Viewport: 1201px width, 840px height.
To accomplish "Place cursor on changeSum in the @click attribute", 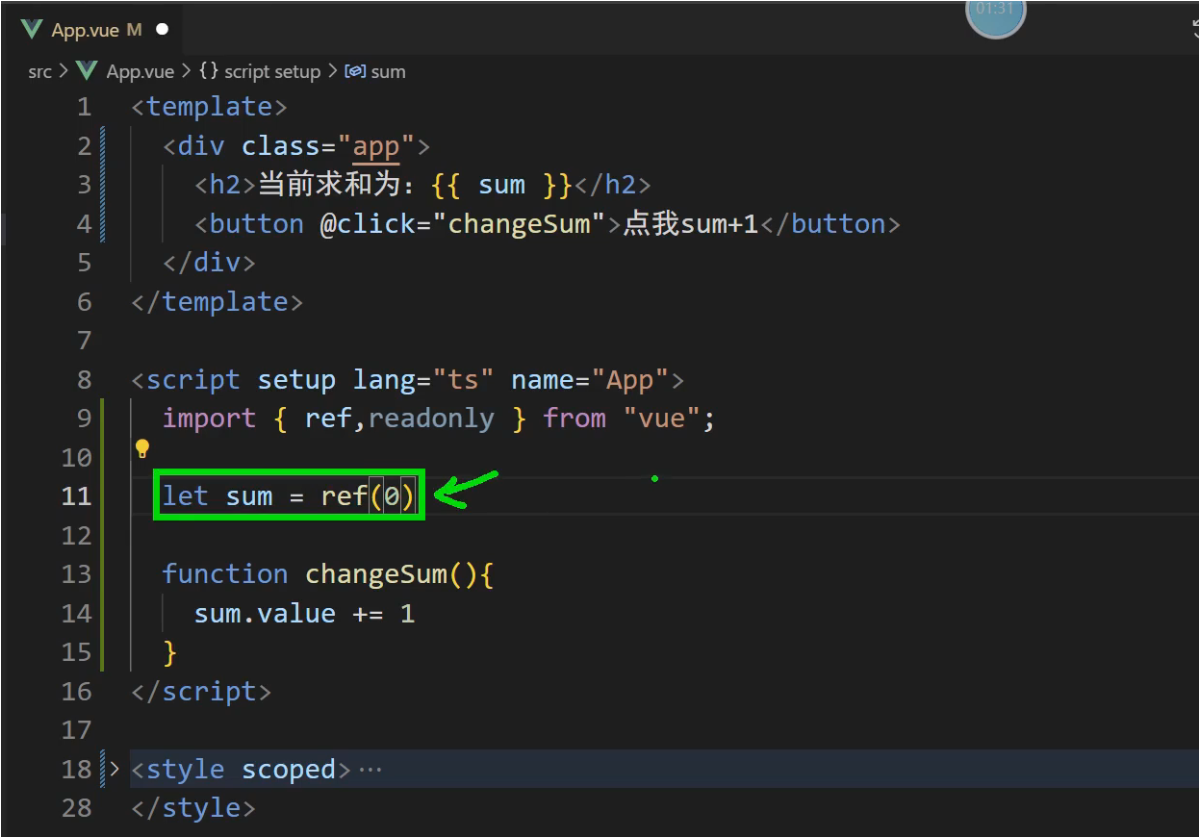I will click(519, 223).
